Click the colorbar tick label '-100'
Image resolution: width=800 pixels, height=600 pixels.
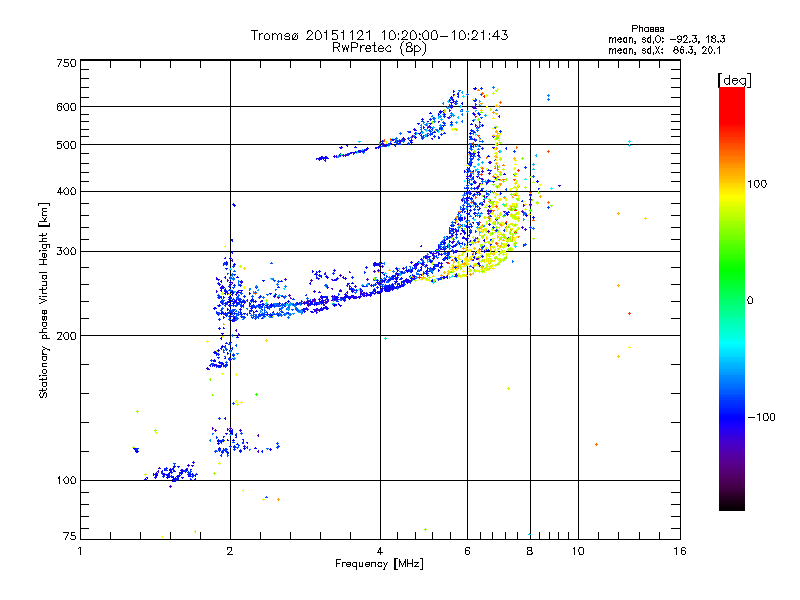click(x=761, y=417)
